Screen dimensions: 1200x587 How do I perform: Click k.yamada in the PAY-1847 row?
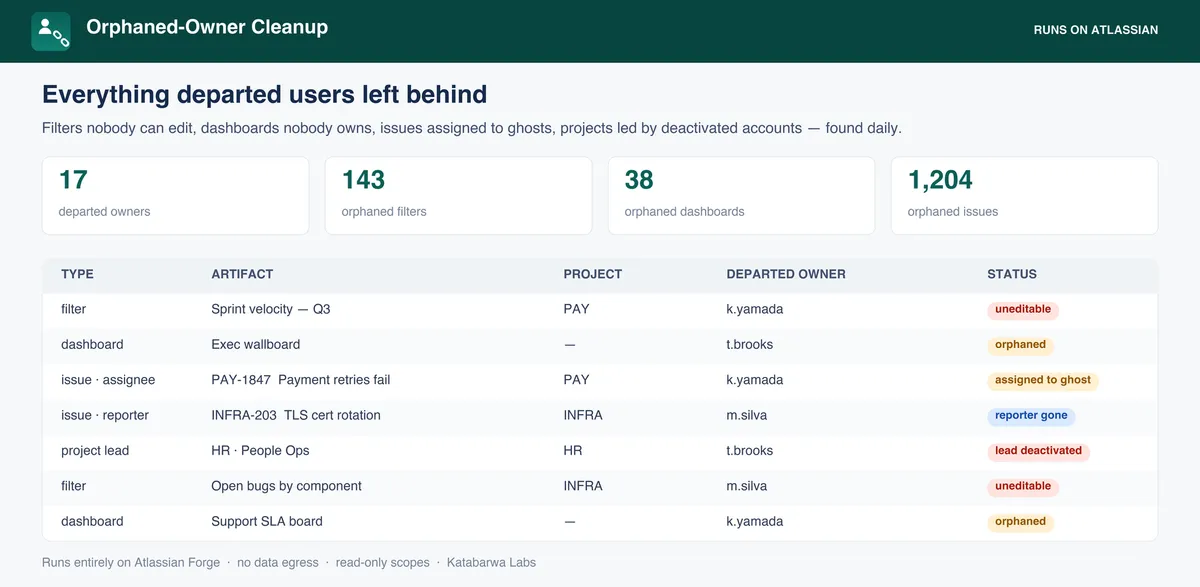tap(755, 380)
